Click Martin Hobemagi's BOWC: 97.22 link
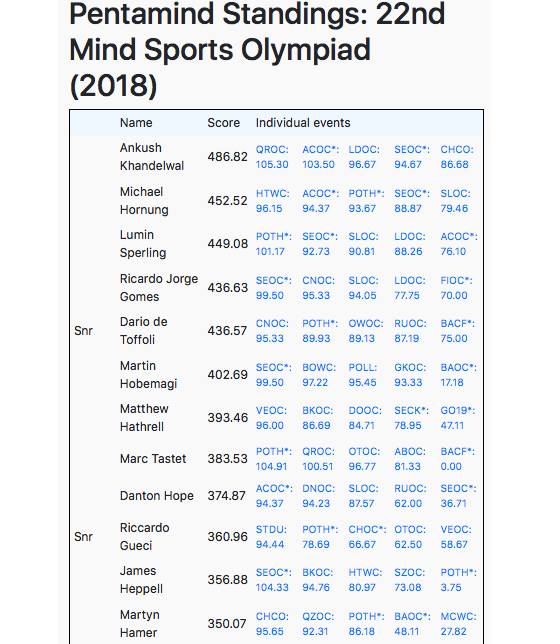This screenshot has width=560, height=644. 319,375
